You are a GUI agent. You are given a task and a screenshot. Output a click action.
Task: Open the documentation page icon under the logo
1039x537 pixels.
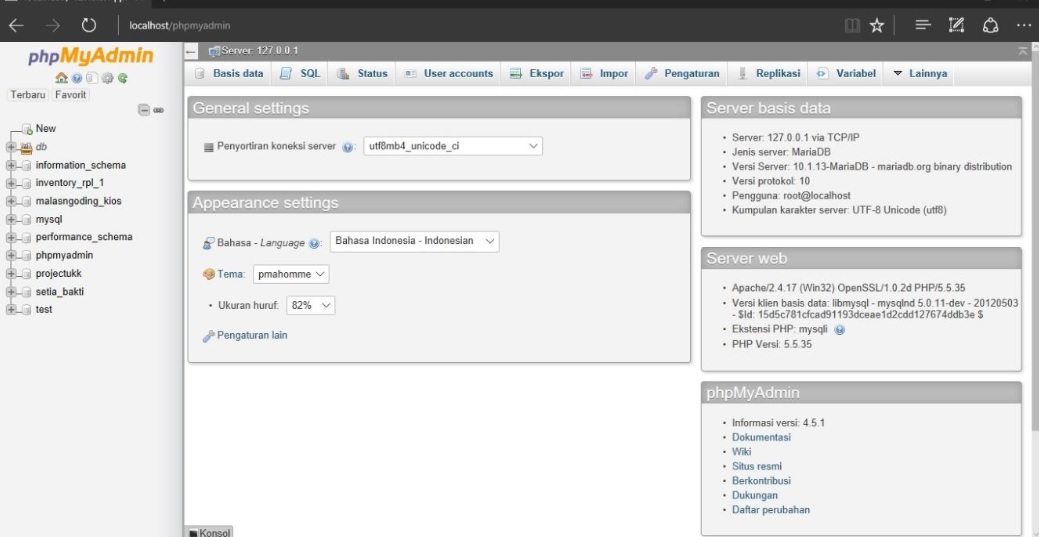pos(92,78)
